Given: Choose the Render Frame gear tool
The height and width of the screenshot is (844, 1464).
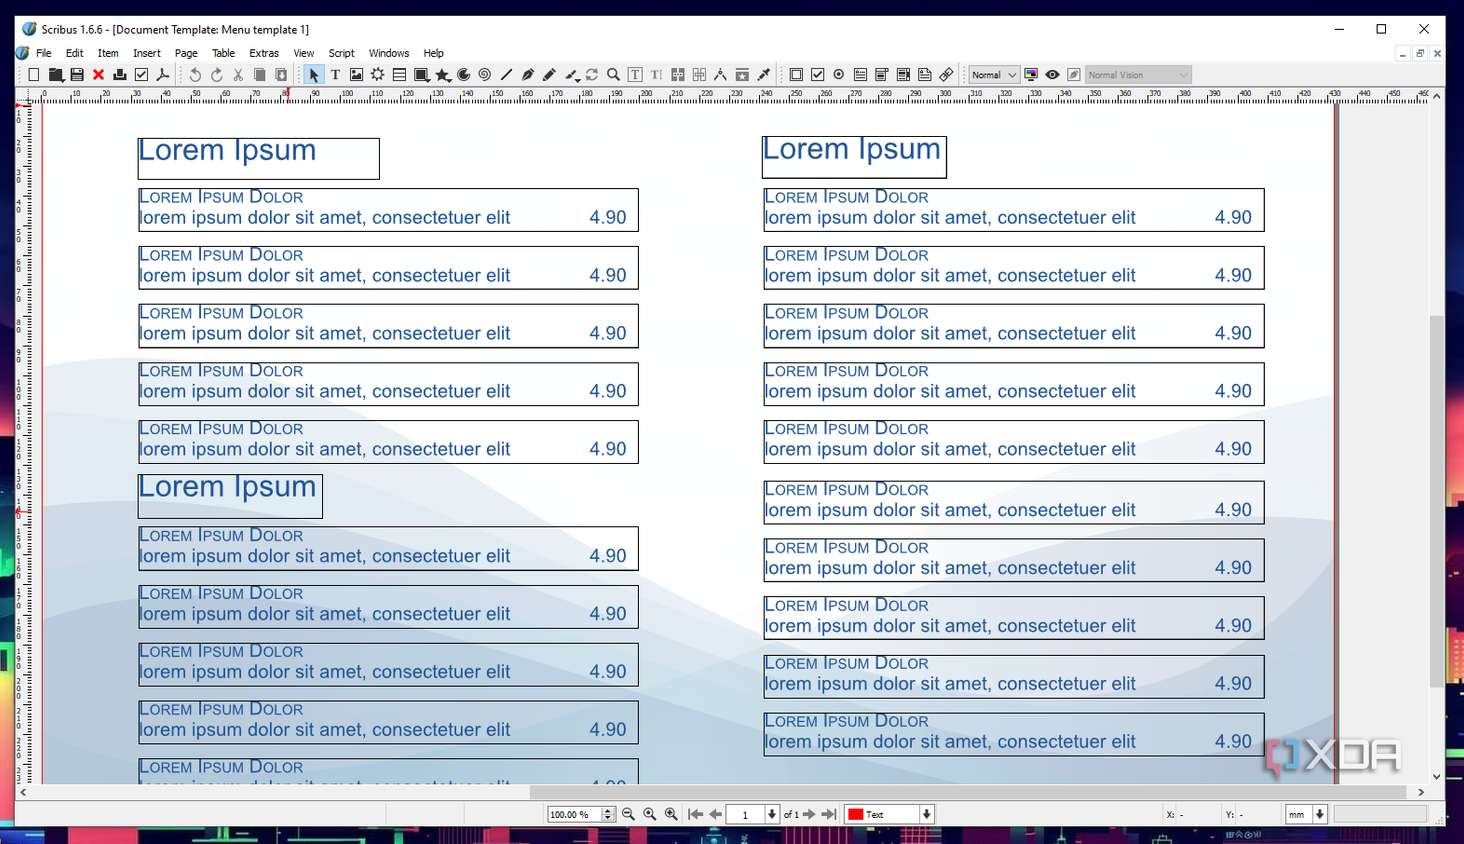Looking at the screenshot, I should [377, 75].
